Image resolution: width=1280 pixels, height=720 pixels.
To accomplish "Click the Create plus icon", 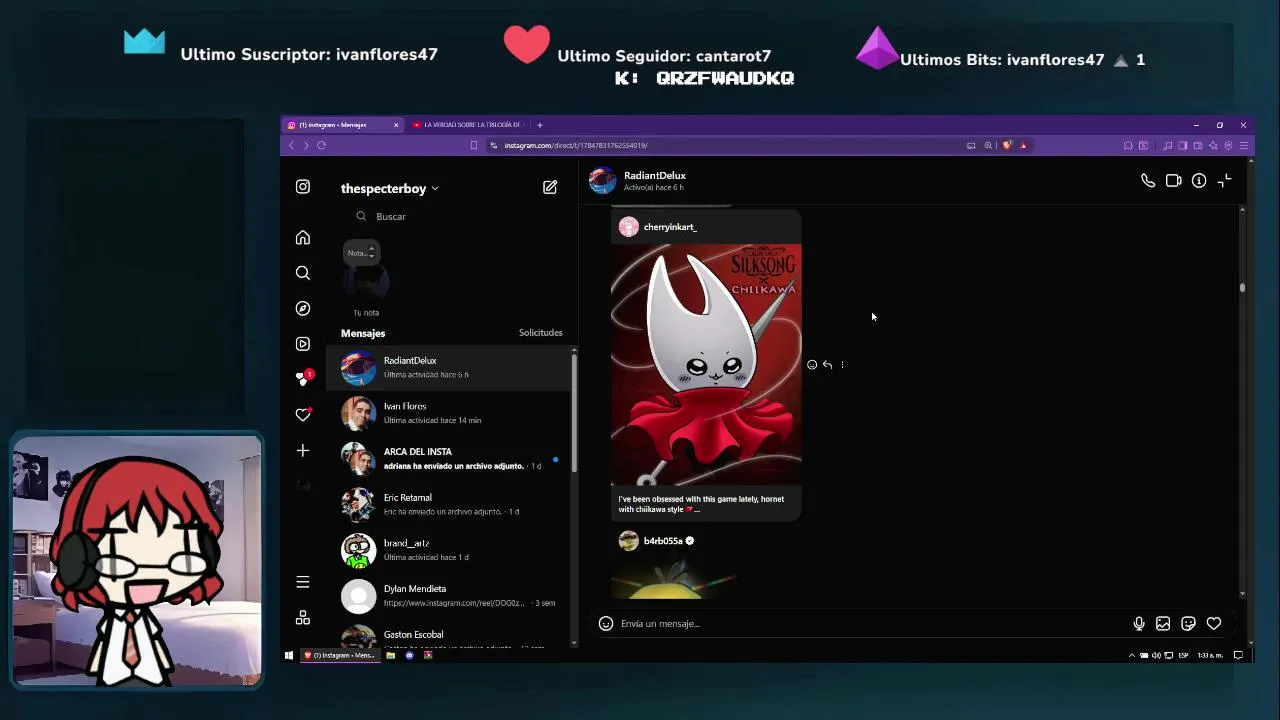I will pos(303,451).
